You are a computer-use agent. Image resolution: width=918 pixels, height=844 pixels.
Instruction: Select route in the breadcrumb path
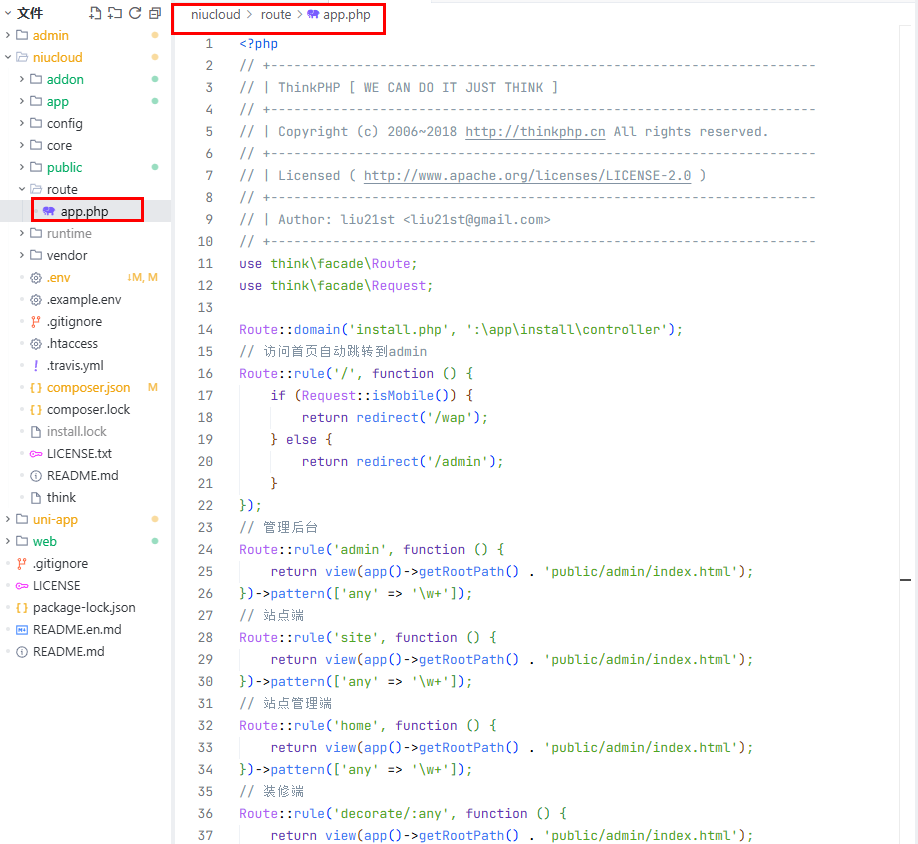click(x=276, y=15)
